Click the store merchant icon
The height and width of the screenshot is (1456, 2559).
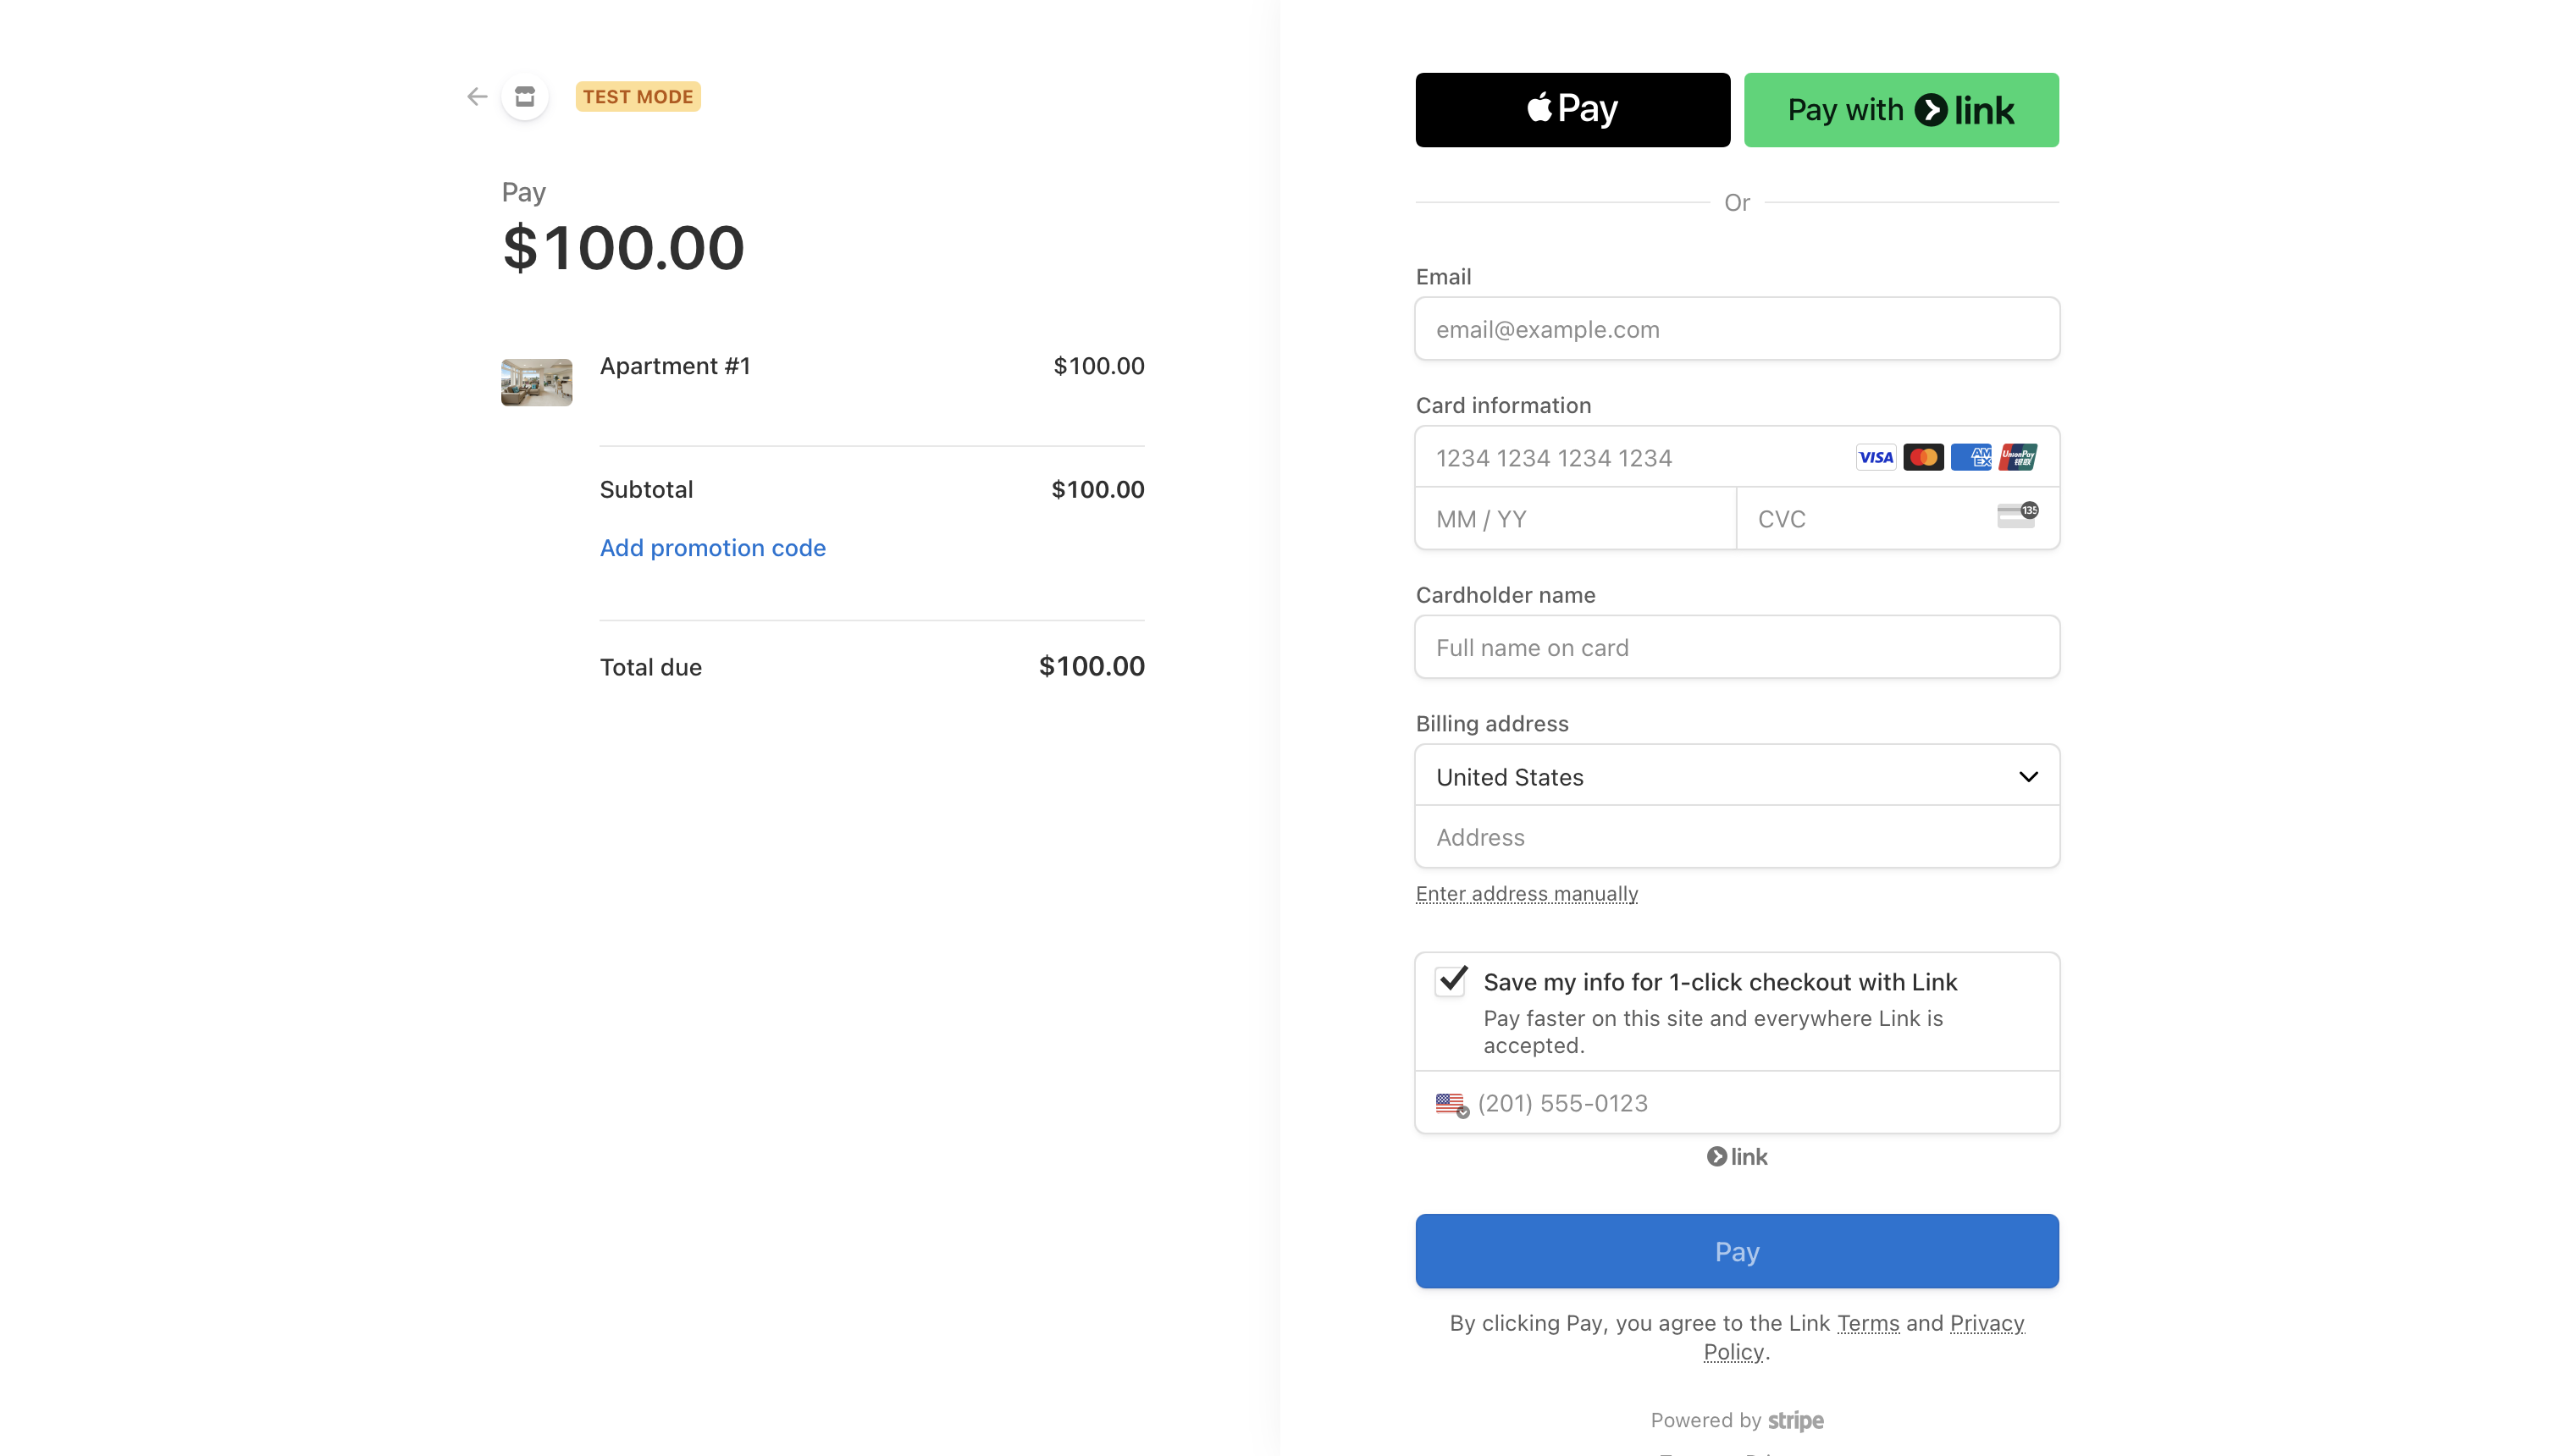pos(525,97)
